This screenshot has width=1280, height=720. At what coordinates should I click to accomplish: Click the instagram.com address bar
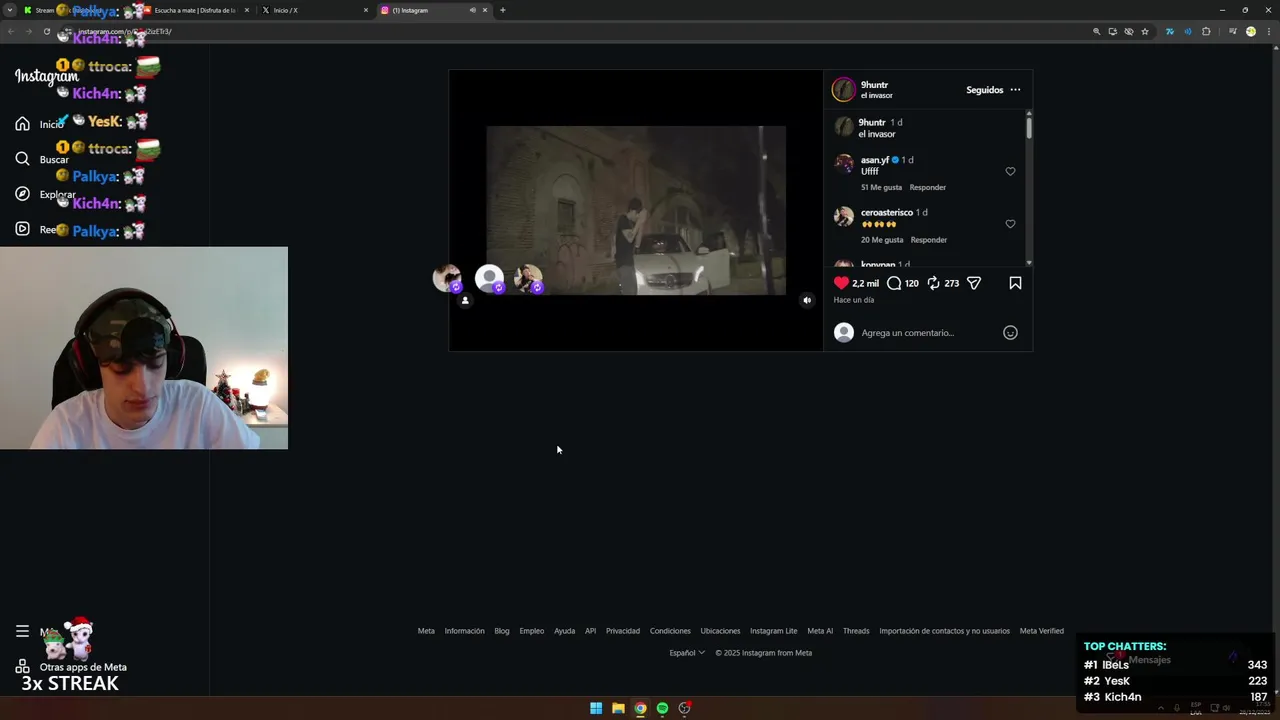pyautogui.click(x=580, y=31)
